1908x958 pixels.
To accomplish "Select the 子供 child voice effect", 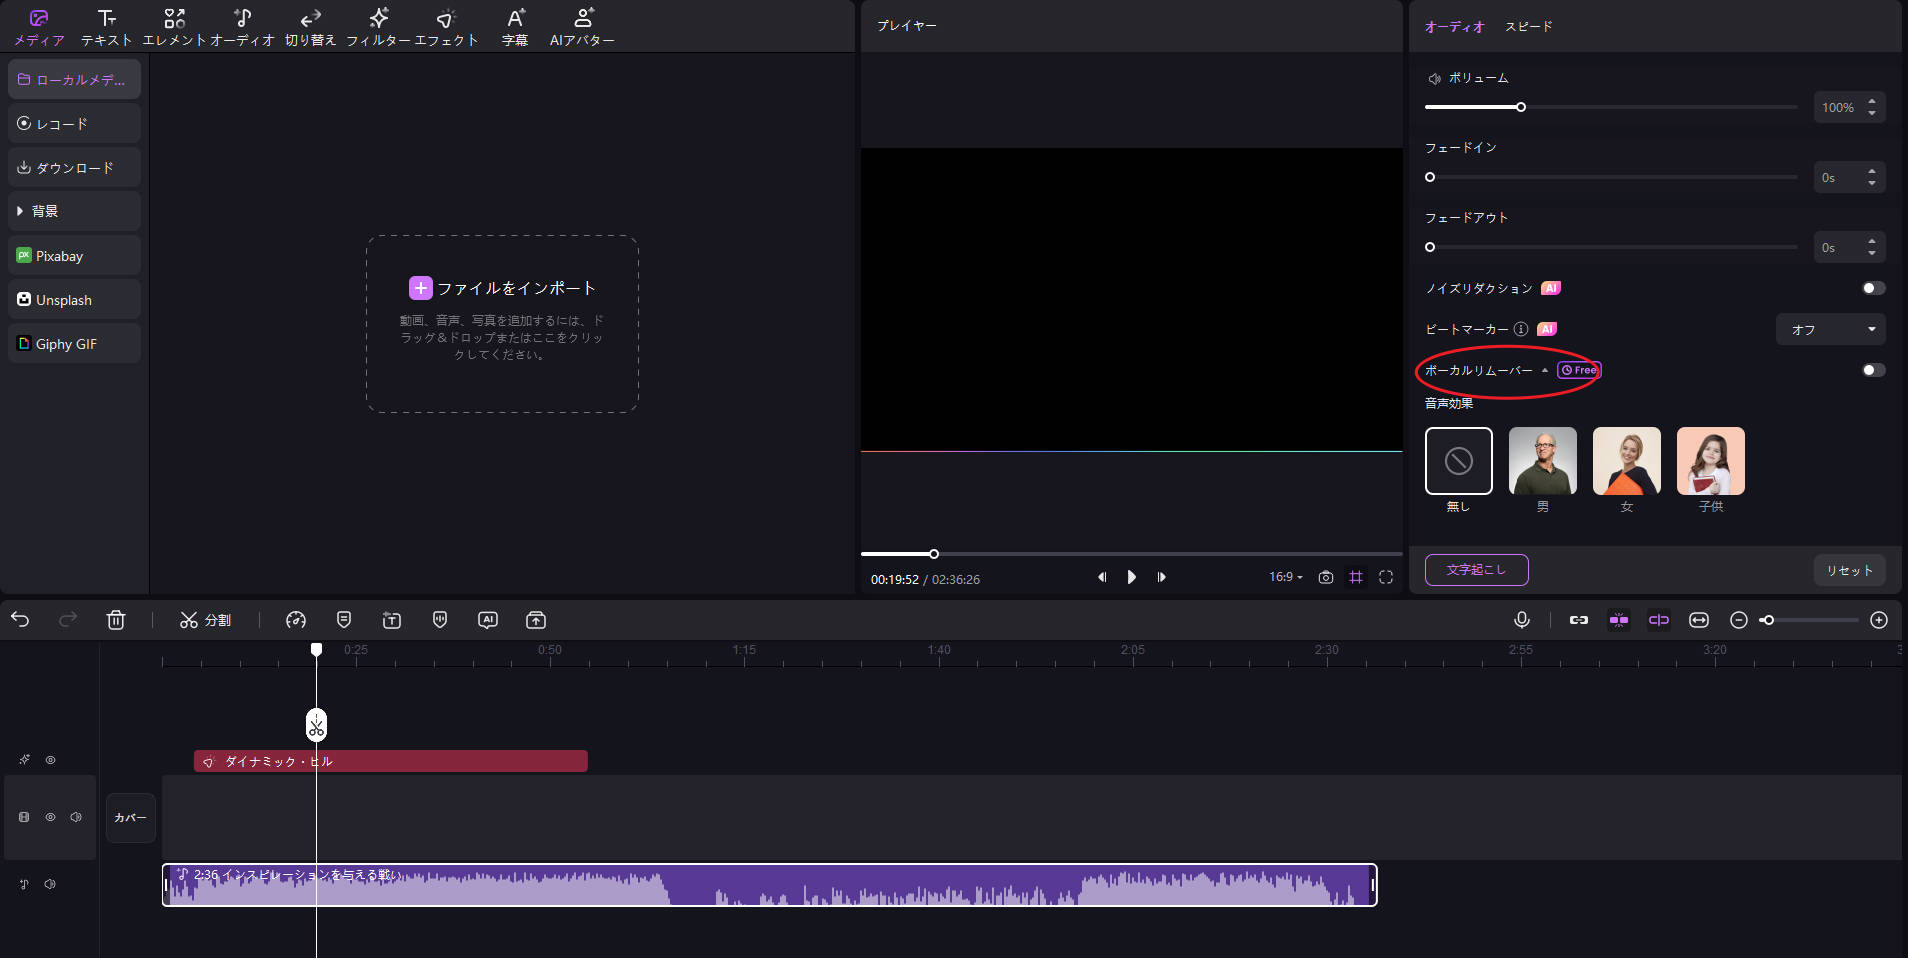I will tap(1711, 461).
